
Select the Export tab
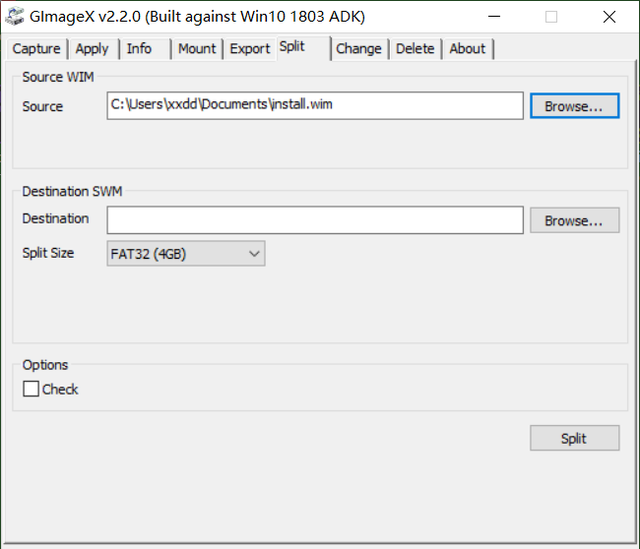pyautogui.click(x=250, y=49)
